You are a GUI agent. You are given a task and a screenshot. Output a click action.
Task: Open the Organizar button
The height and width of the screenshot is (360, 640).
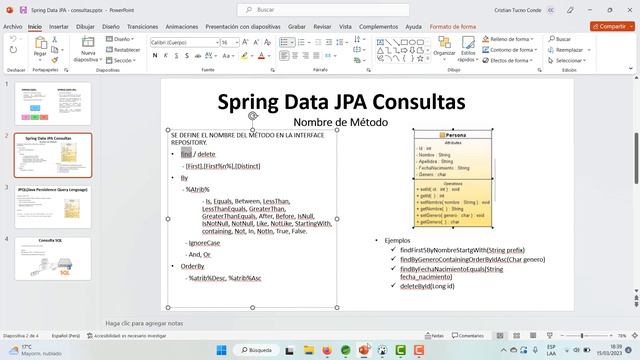(x=444, y=48)
